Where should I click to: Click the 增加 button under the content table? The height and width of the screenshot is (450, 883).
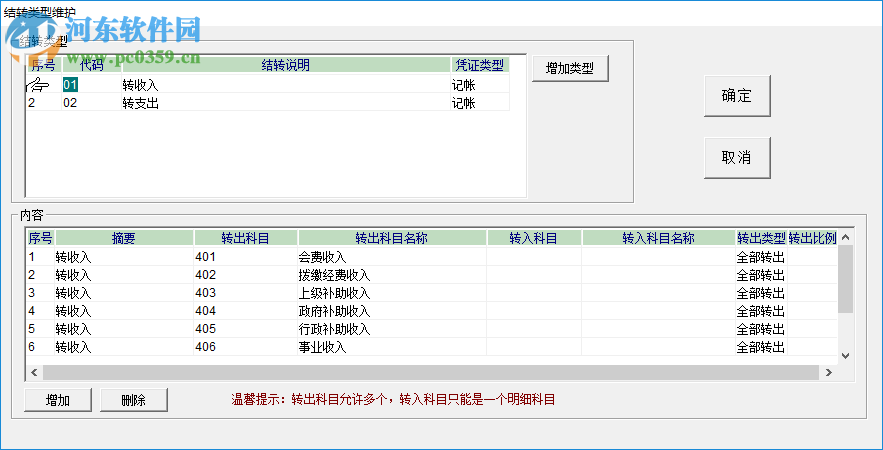tap(57, 400)
